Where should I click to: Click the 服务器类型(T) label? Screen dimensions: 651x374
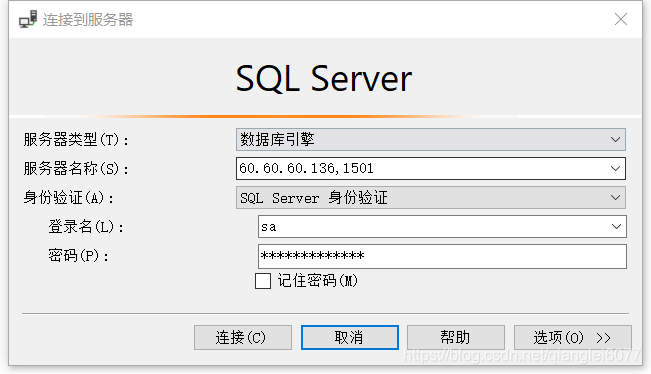(76, 139)
